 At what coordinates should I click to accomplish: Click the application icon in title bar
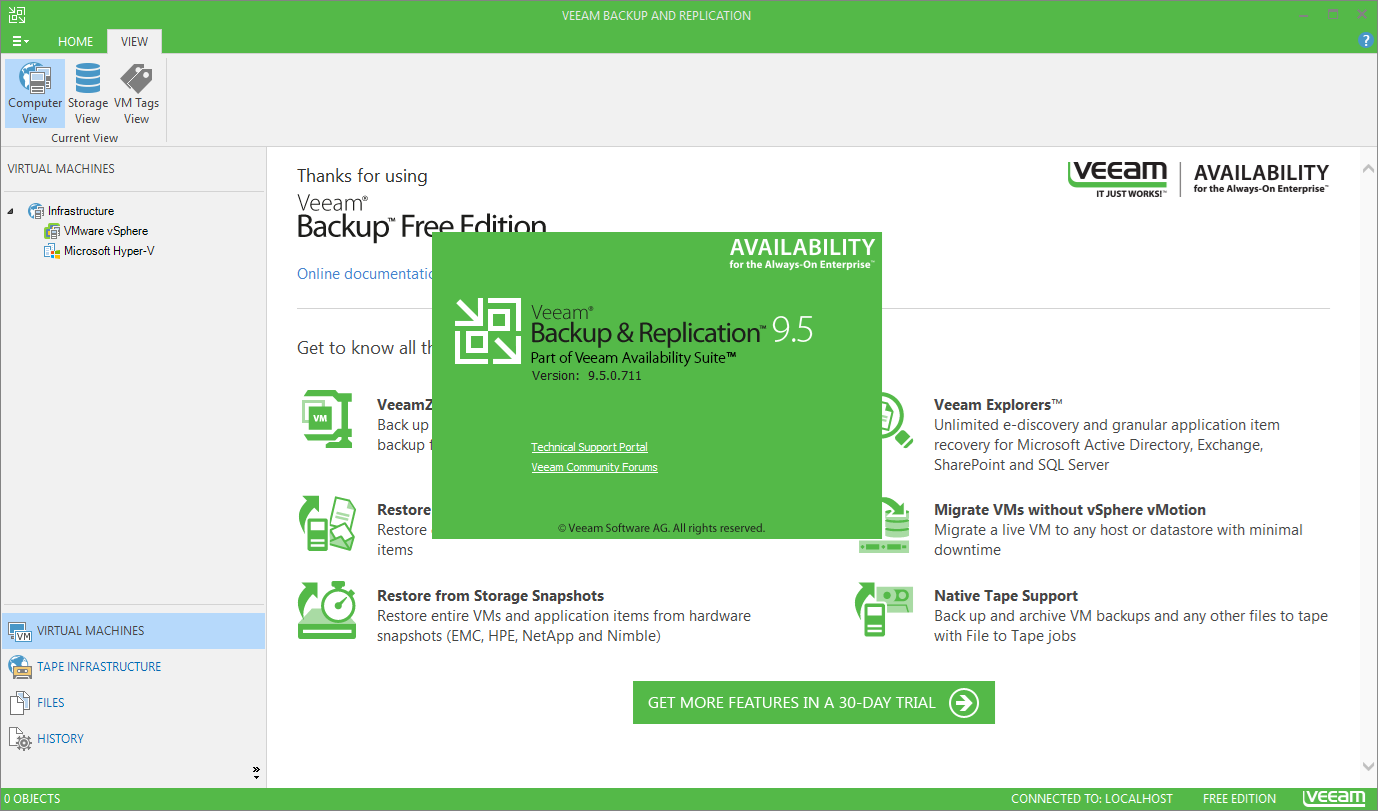[16, 15]
